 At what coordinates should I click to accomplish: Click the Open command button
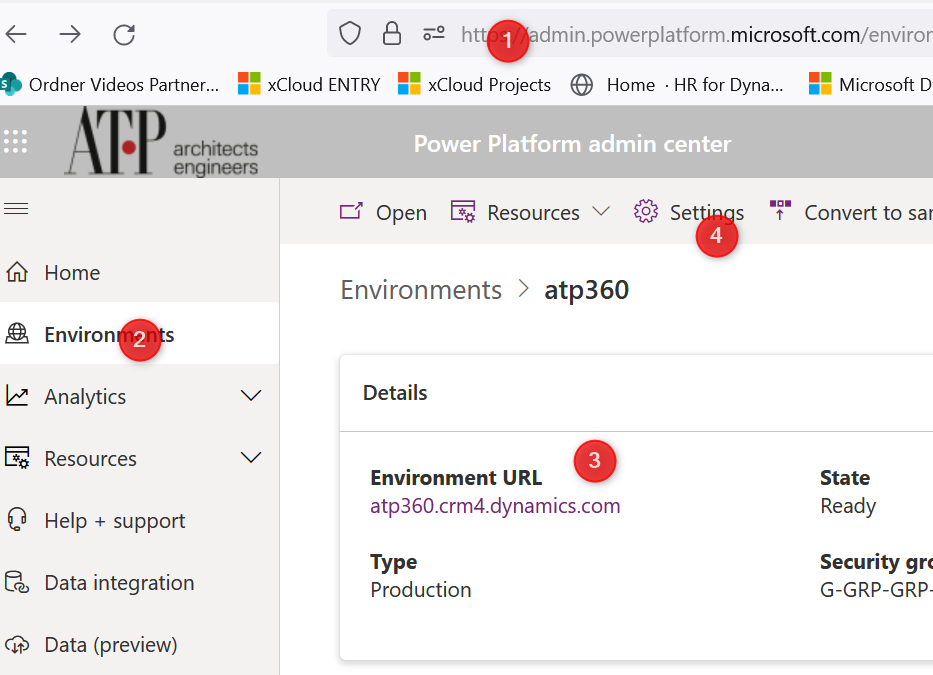point(383,212)
